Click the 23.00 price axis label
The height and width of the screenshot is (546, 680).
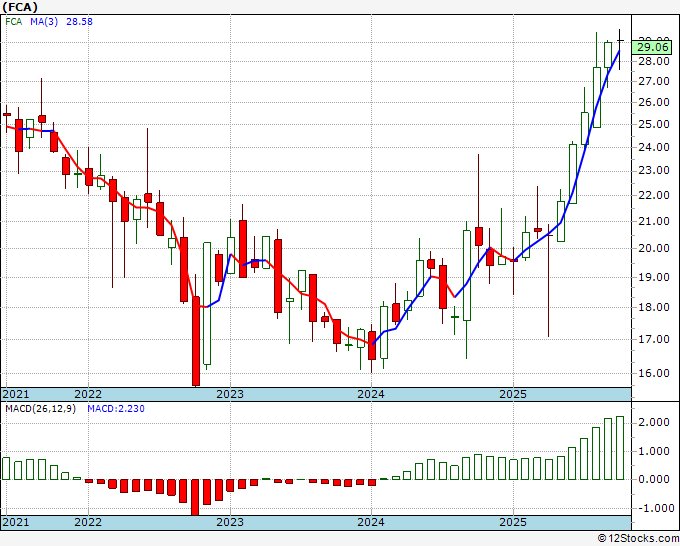pyautogui.click(x=653, y=170)
